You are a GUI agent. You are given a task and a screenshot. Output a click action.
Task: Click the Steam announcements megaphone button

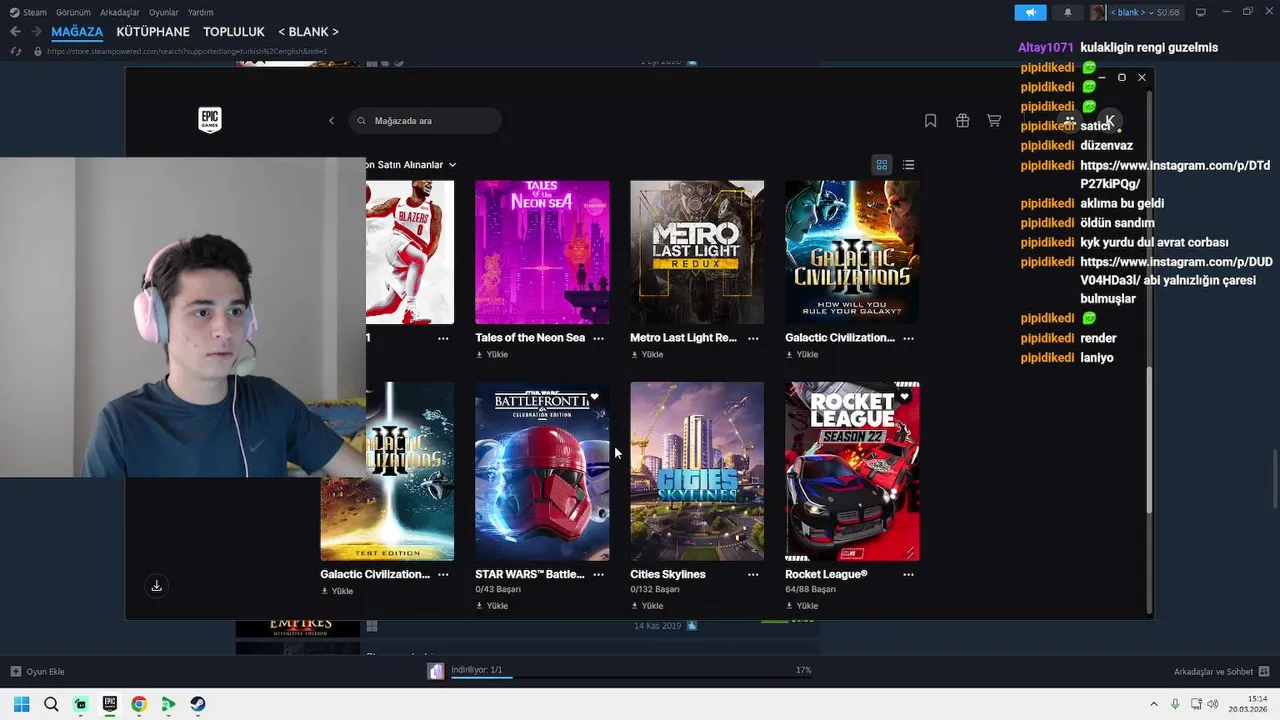[1030, 12]
